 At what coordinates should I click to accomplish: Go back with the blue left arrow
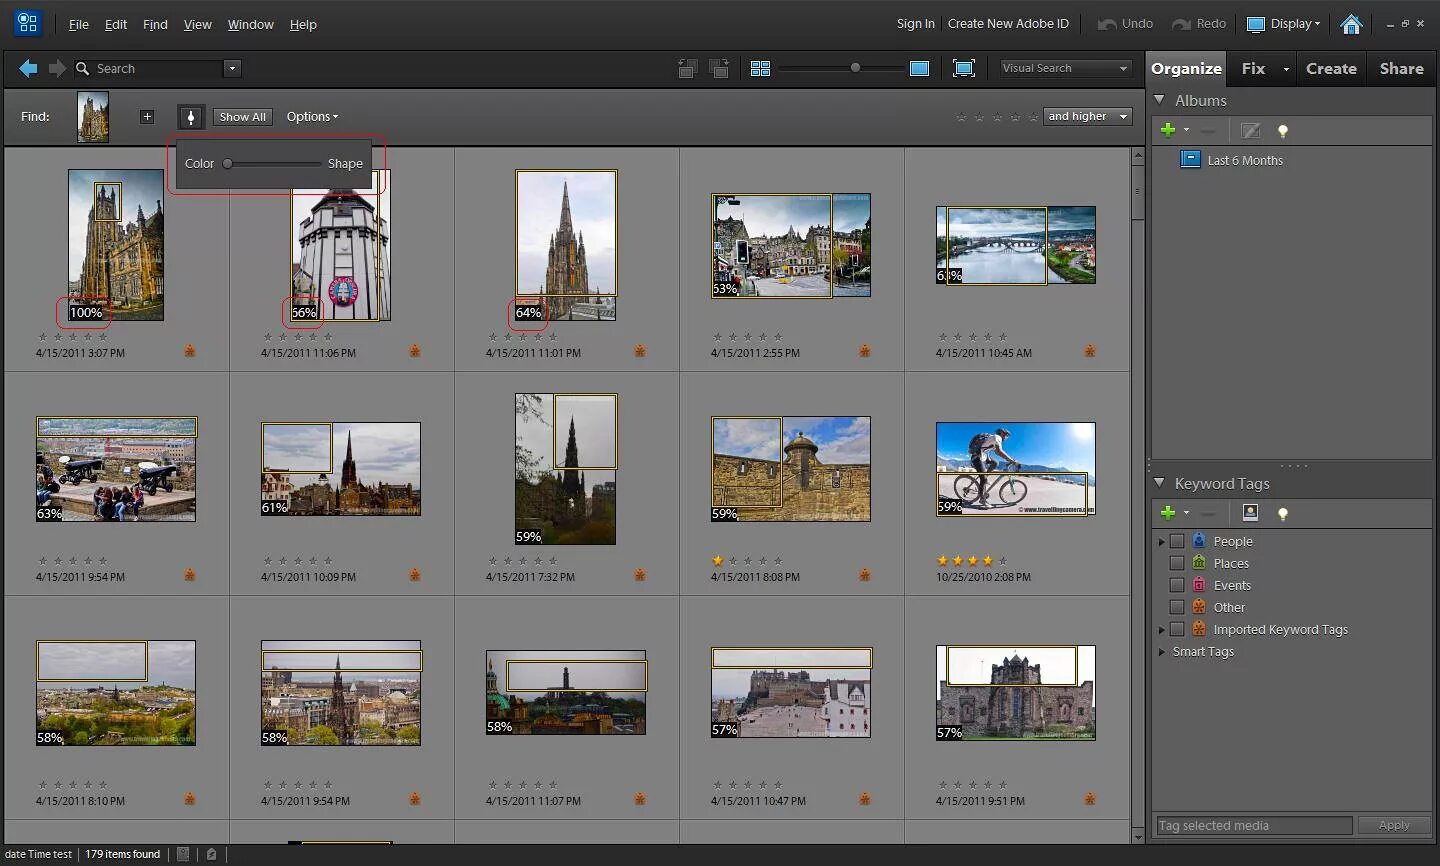coord(28,68)
